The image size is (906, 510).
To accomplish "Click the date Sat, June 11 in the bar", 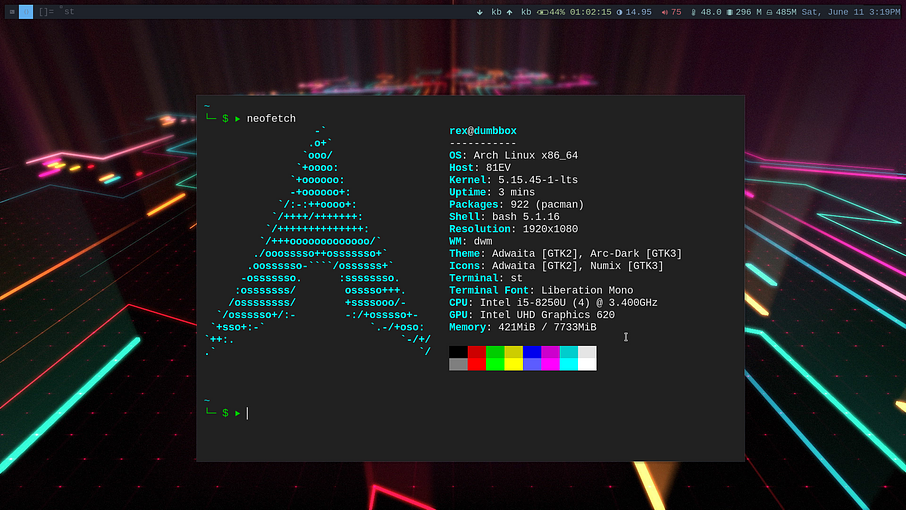I will [x=832, y=12].
